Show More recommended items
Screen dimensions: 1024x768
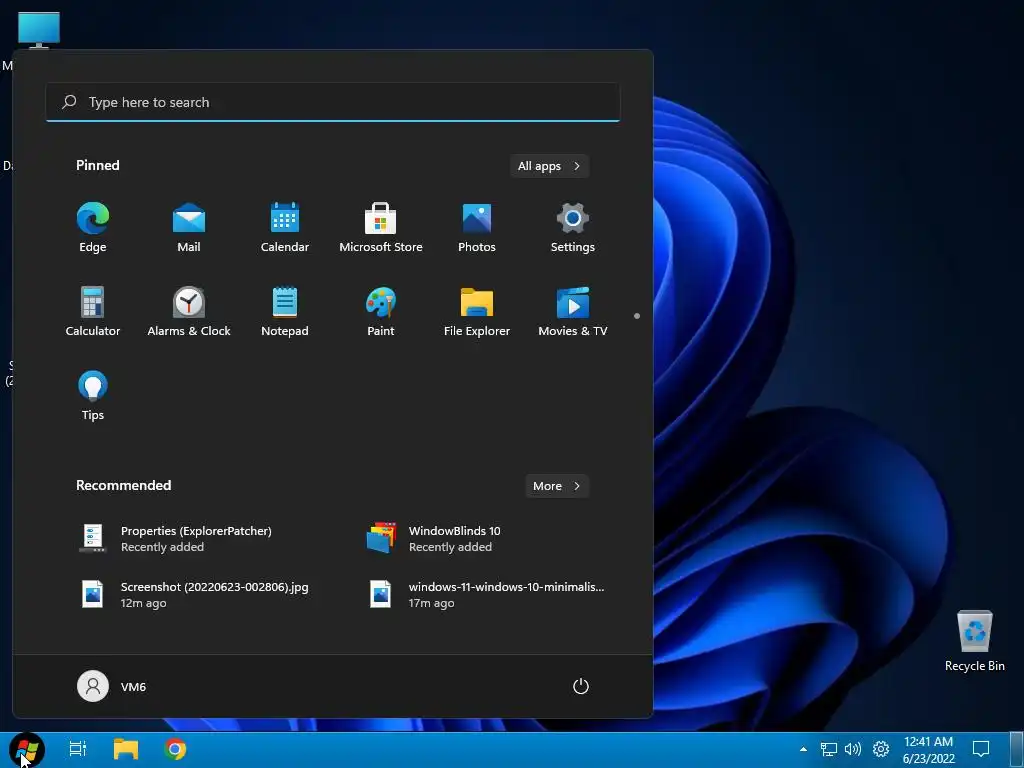tap(557, 486)
